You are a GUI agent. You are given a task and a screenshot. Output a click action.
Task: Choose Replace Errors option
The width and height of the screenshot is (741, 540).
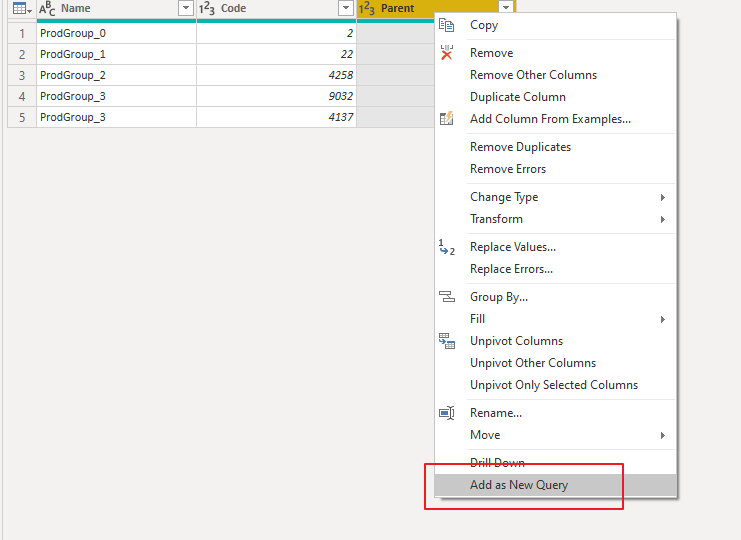[x=556, y=269]
